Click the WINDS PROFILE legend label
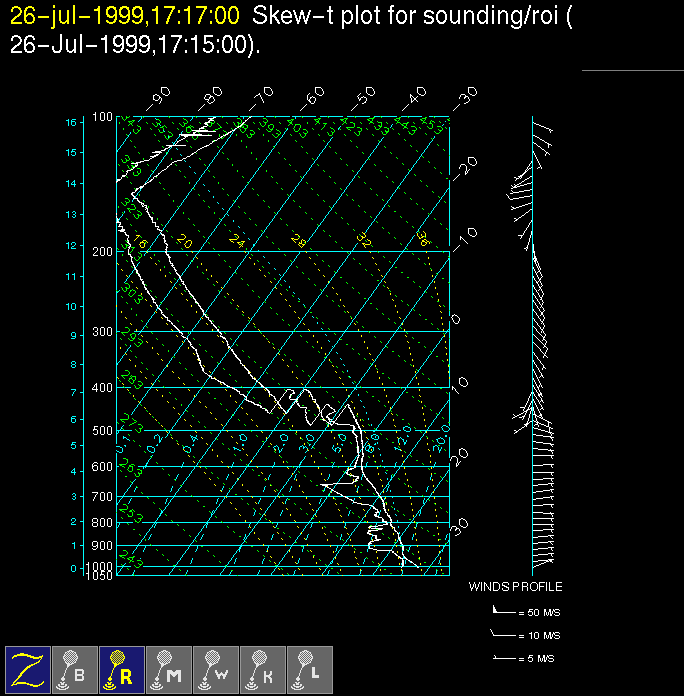The image size is (684, 696). pyautogui.click(x=516, y=587)
